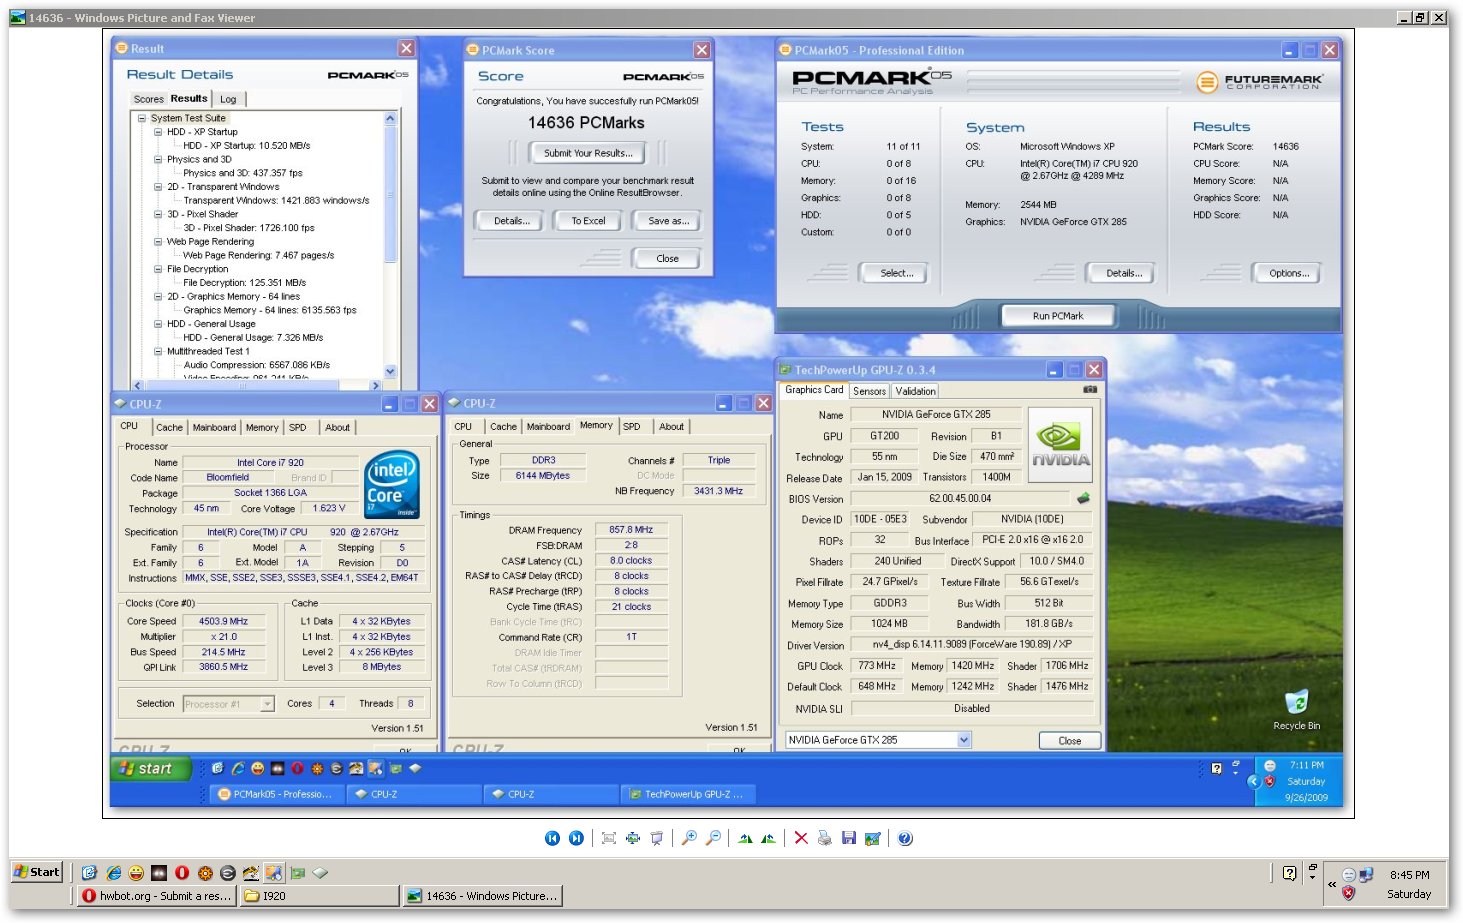Click the floppy disk Copy To icon

[x=849, y=838]
